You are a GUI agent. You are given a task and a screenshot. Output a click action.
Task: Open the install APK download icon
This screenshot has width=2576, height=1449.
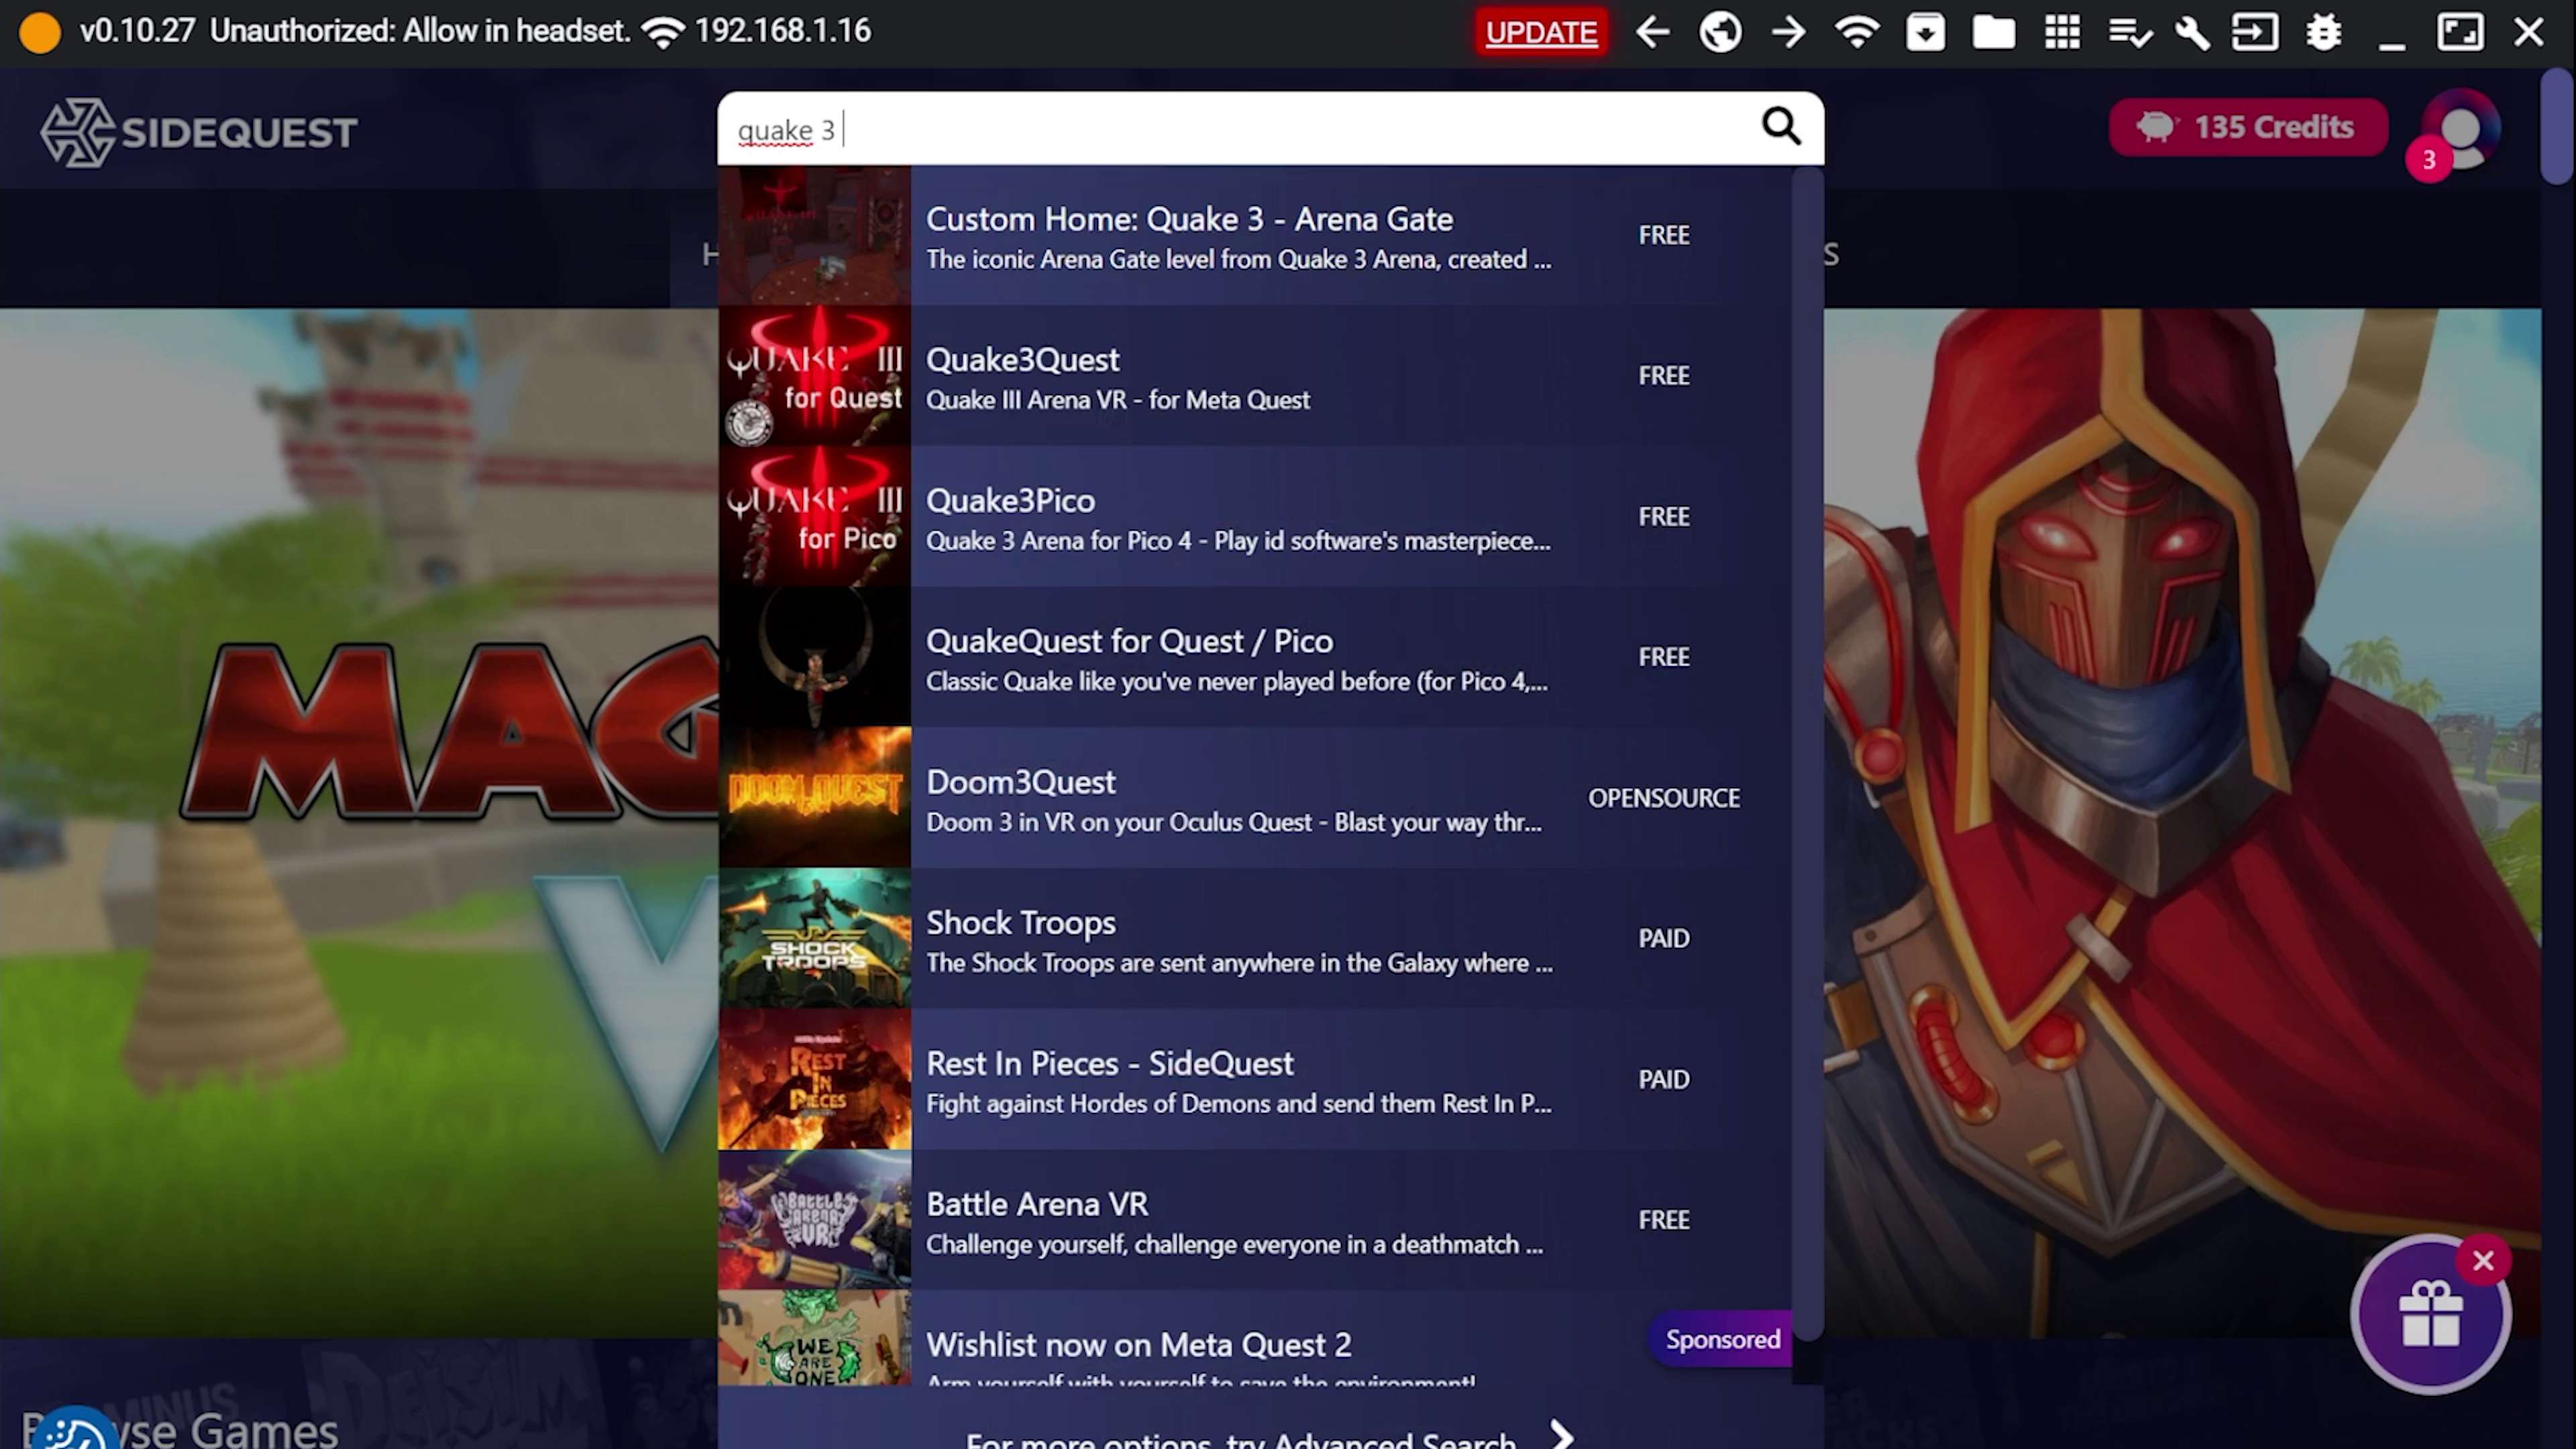(1925, 32)
